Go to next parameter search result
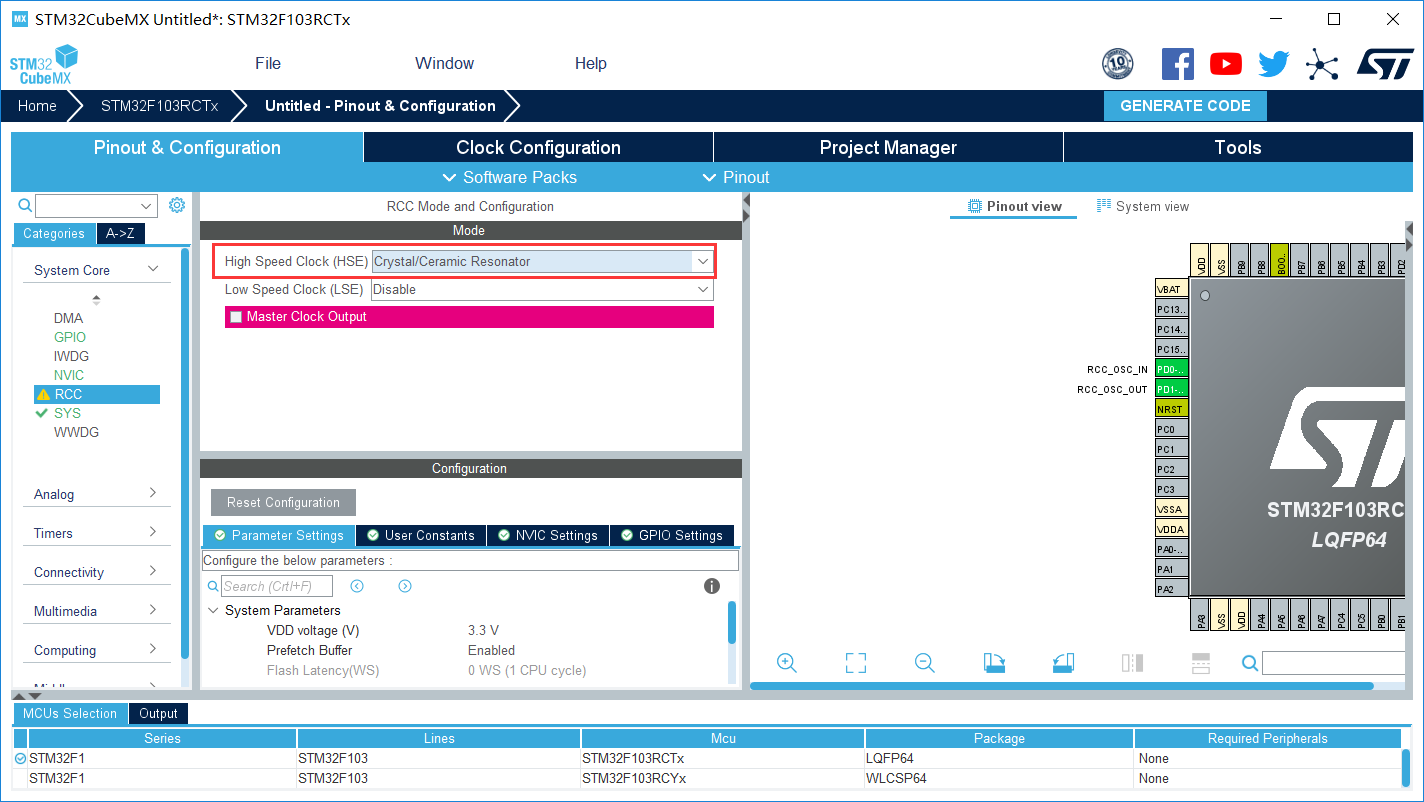This screenshot has width=1424, height=802. (405, 586)
